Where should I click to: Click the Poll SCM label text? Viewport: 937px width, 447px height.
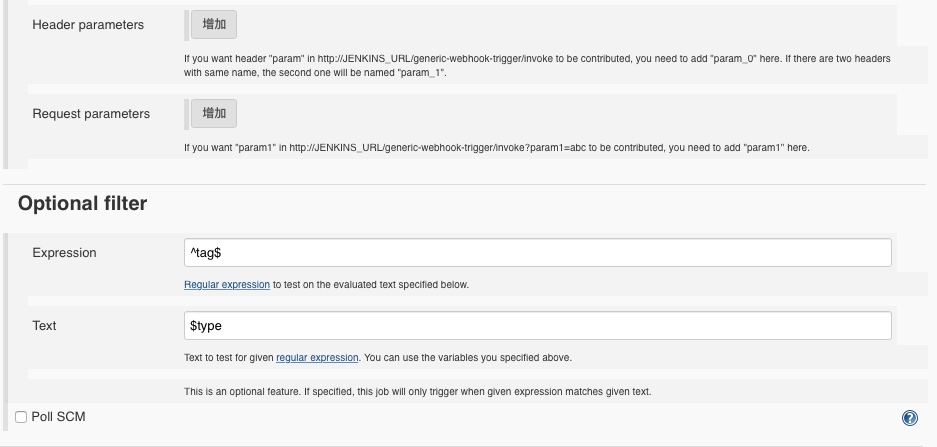(x=59, y=417)
